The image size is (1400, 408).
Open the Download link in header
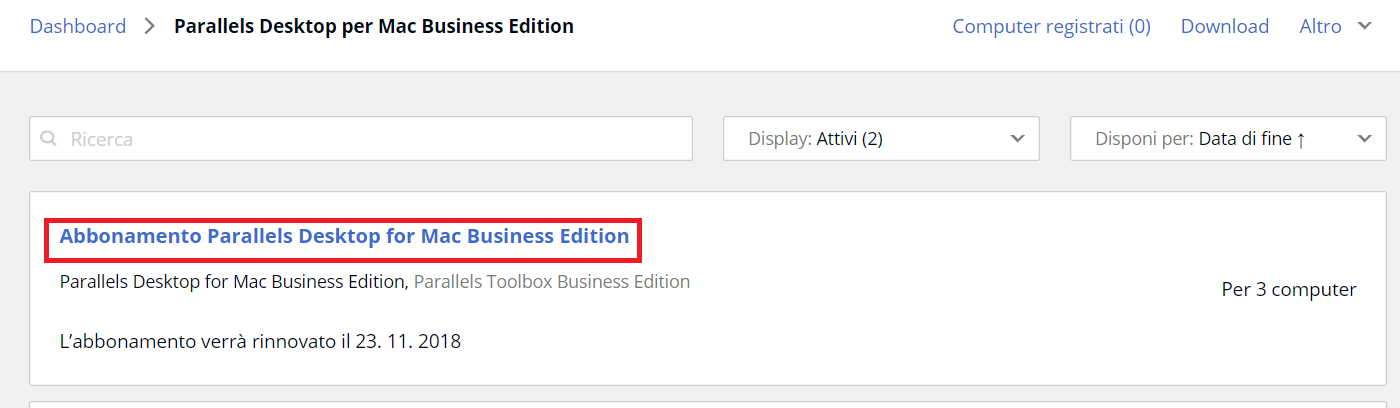(1224, 26)
